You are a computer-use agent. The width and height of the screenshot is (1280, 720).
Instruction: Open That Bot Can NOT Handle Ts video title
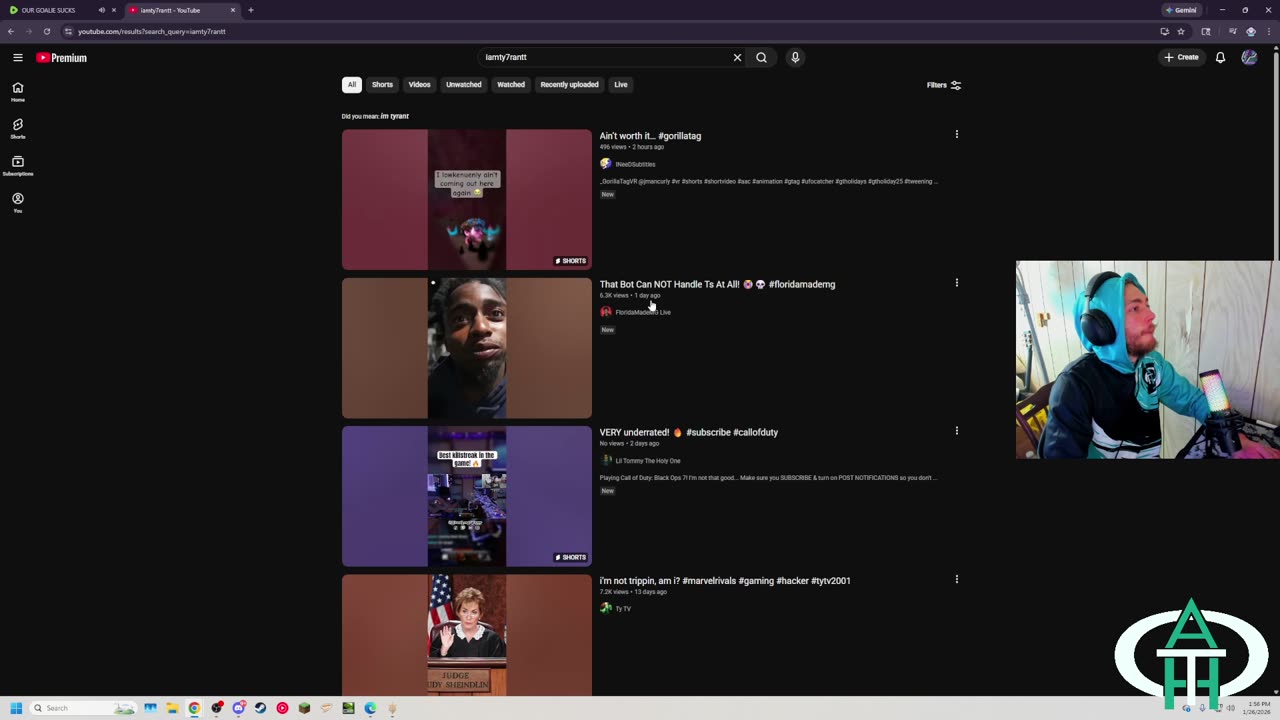point(717,284)
